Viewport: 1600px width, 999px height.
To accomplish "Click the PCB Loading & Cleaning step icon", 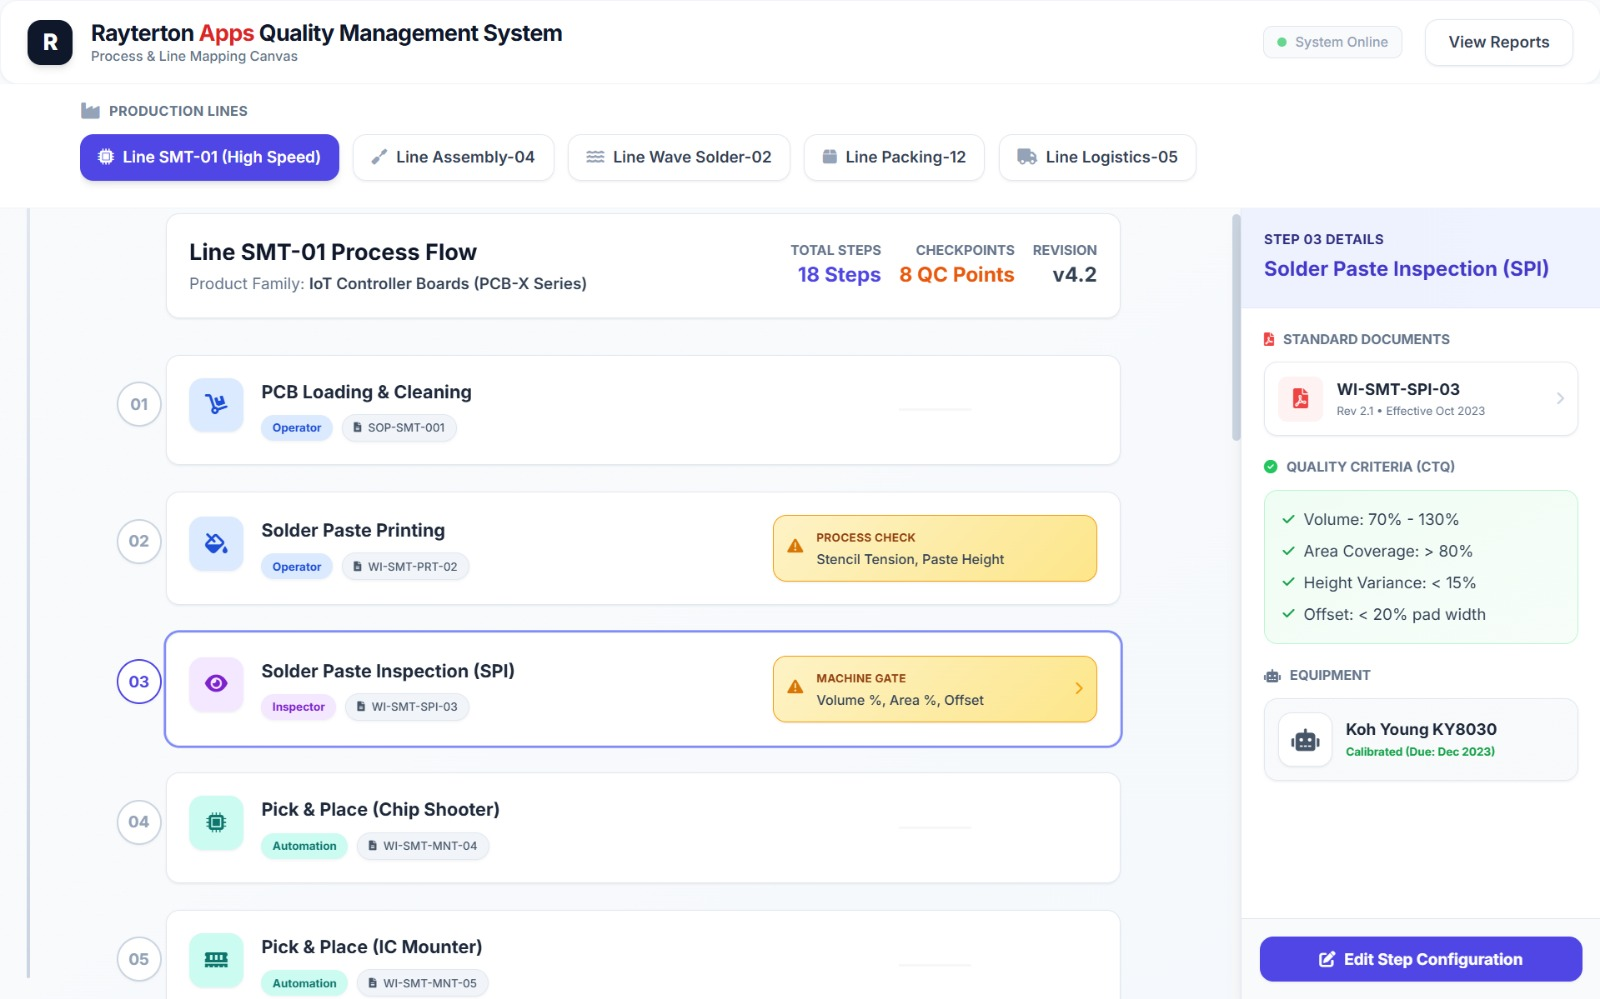I will pyautogui.click(x=215, y=405).
